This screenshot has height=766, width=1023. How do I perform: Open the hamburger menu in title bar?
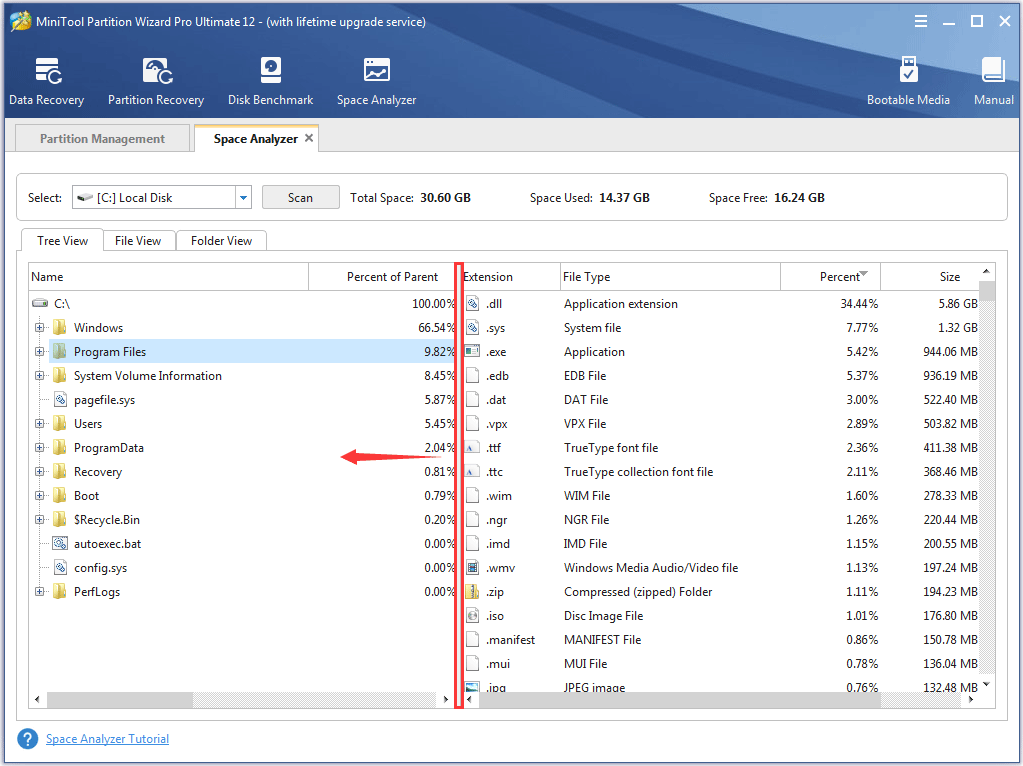click(920, 20)
